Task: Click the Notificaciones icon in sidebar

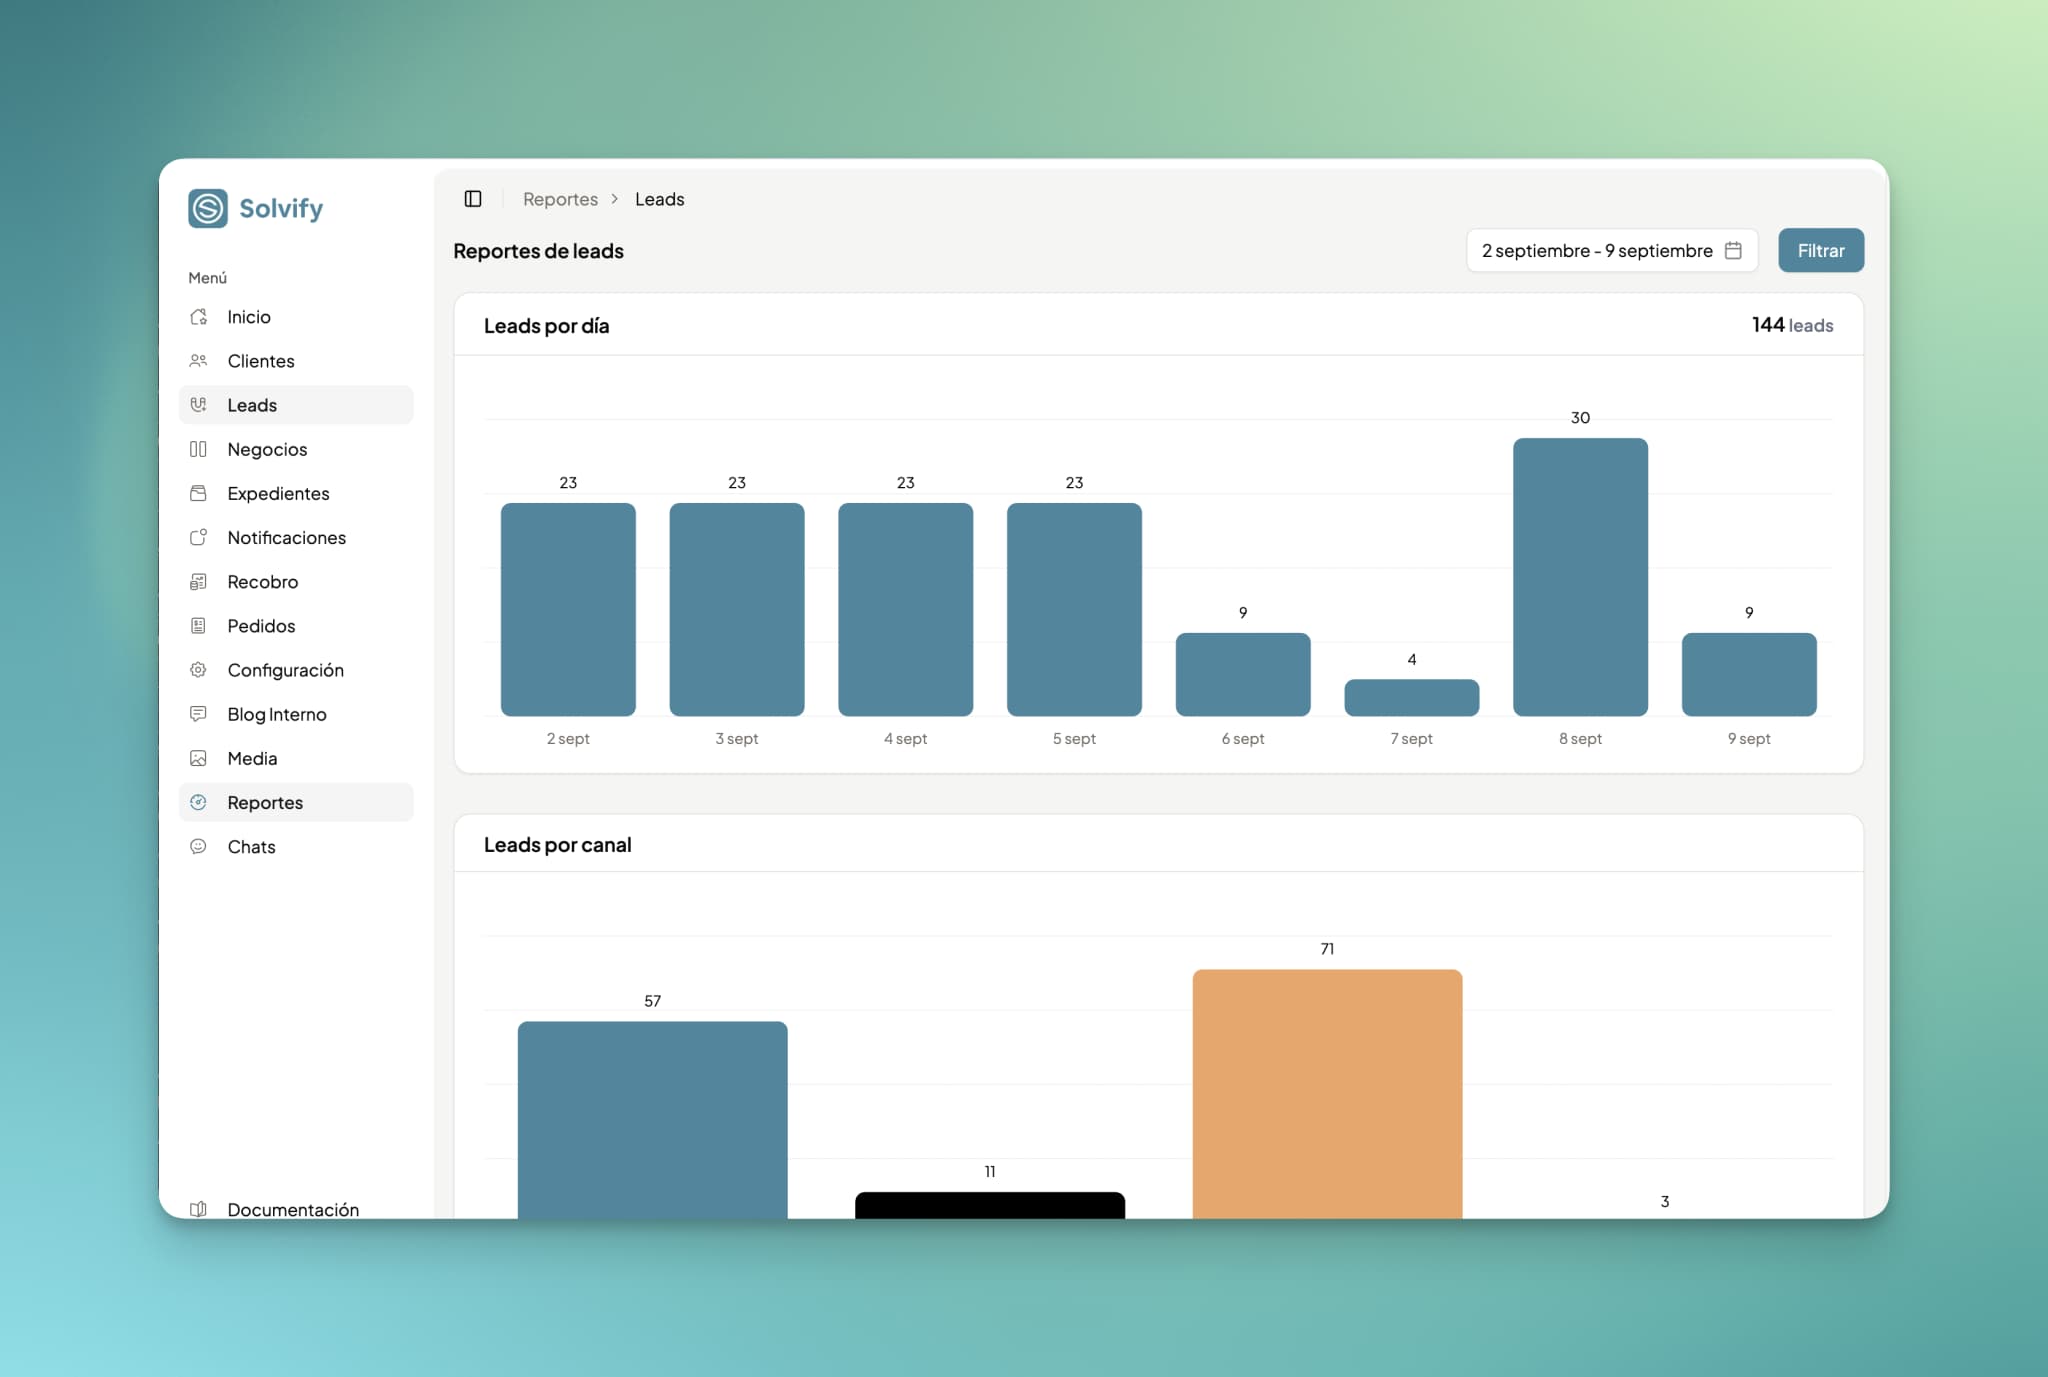Action: pos(198,537)
